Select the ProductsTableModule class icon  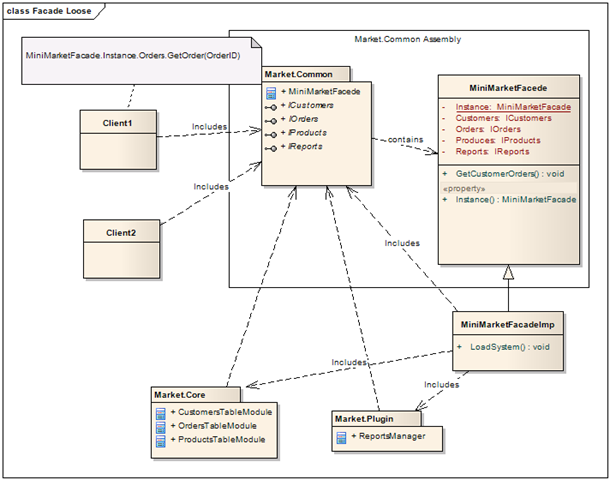pos(161,441)
